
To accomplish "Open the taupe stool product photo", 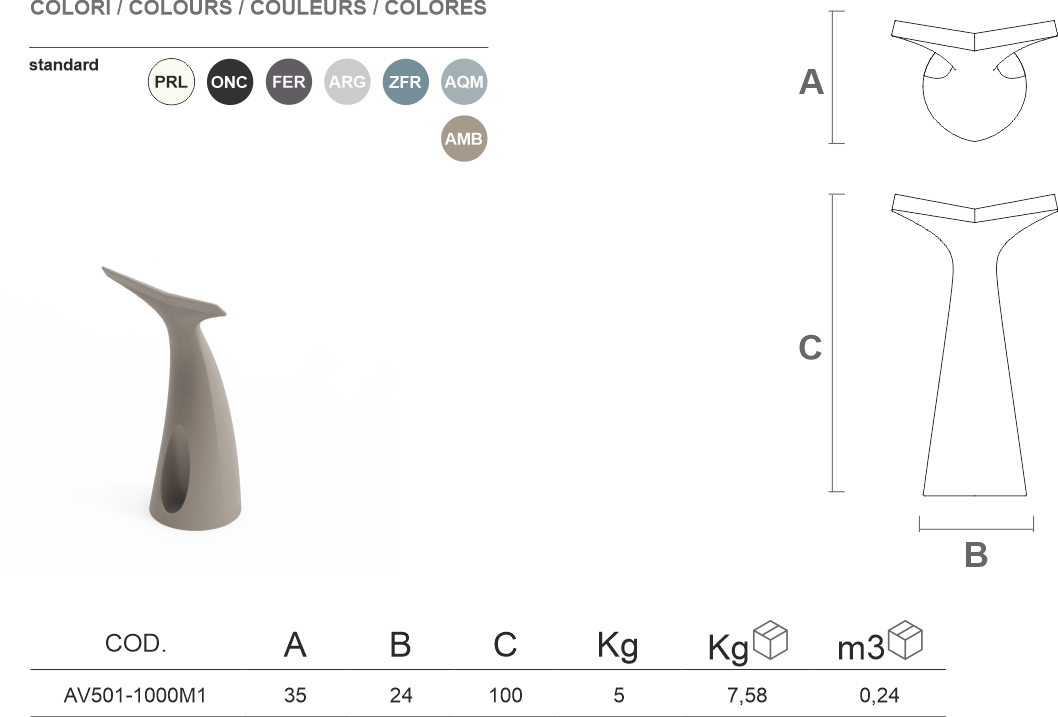I will point(197,420).
